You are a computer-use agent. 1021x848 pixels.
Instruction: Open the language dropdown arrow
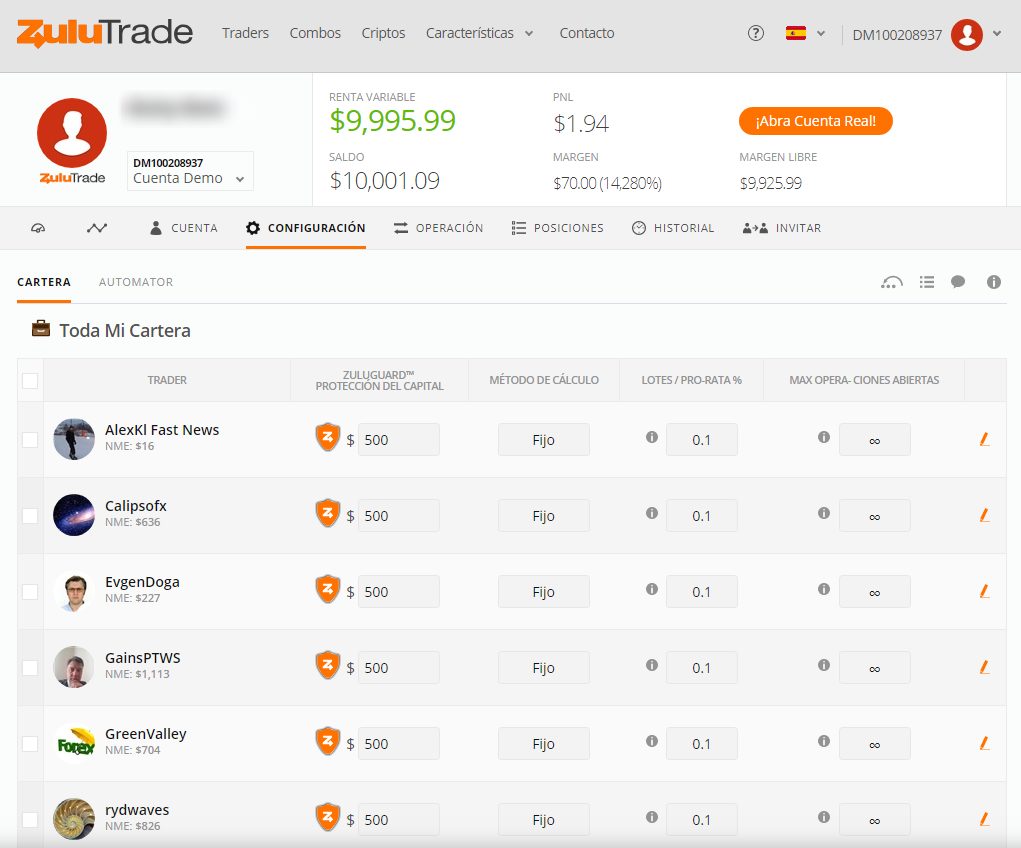[x=821, y=33]
